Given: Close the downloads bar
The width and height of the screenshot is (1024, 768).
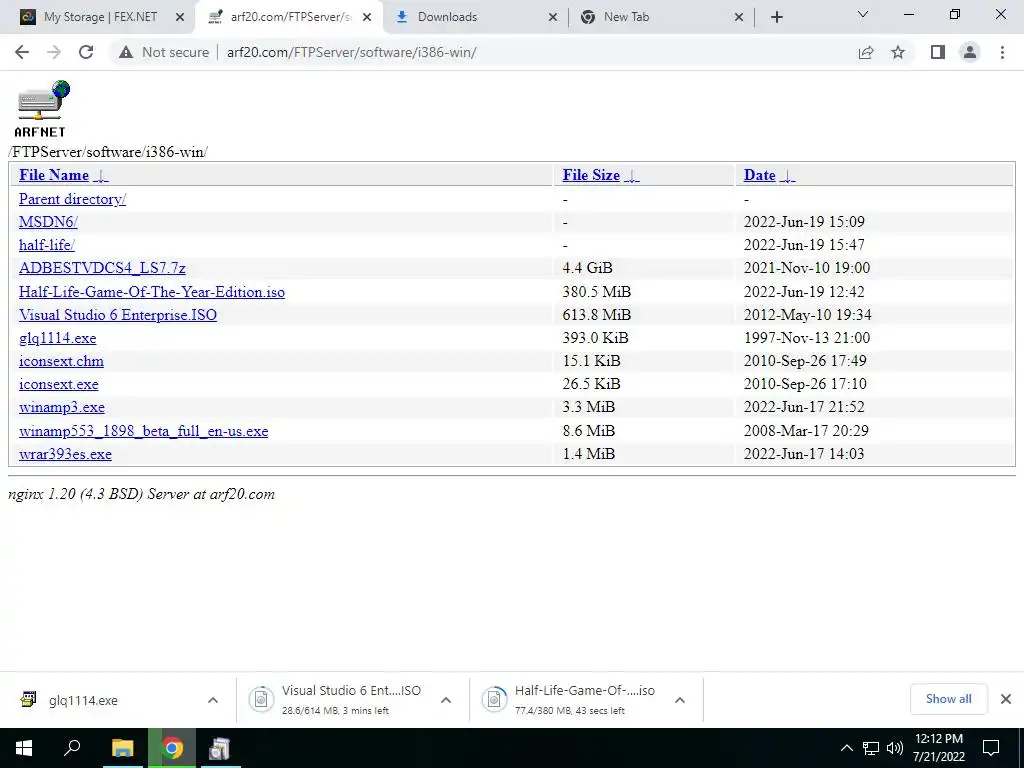Looking at the screenshot, I should tap(1006, 699).
